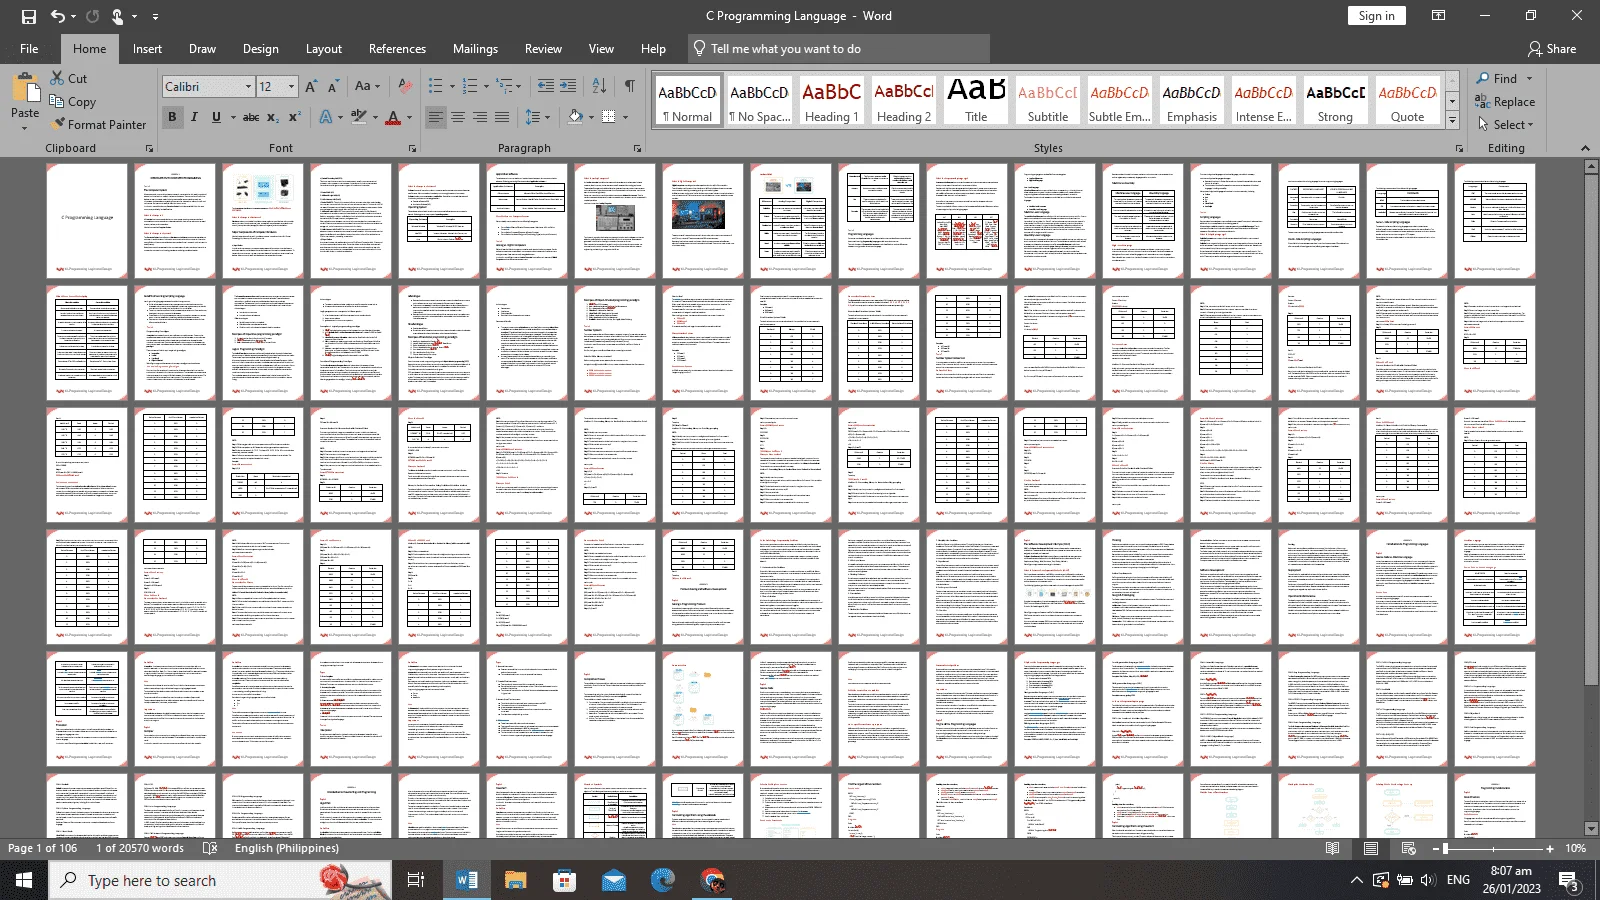Show paragraph marks with the pilcrow icon
Image resolution: width=1600 pixels, height=900 pixels.
point(629,87)
